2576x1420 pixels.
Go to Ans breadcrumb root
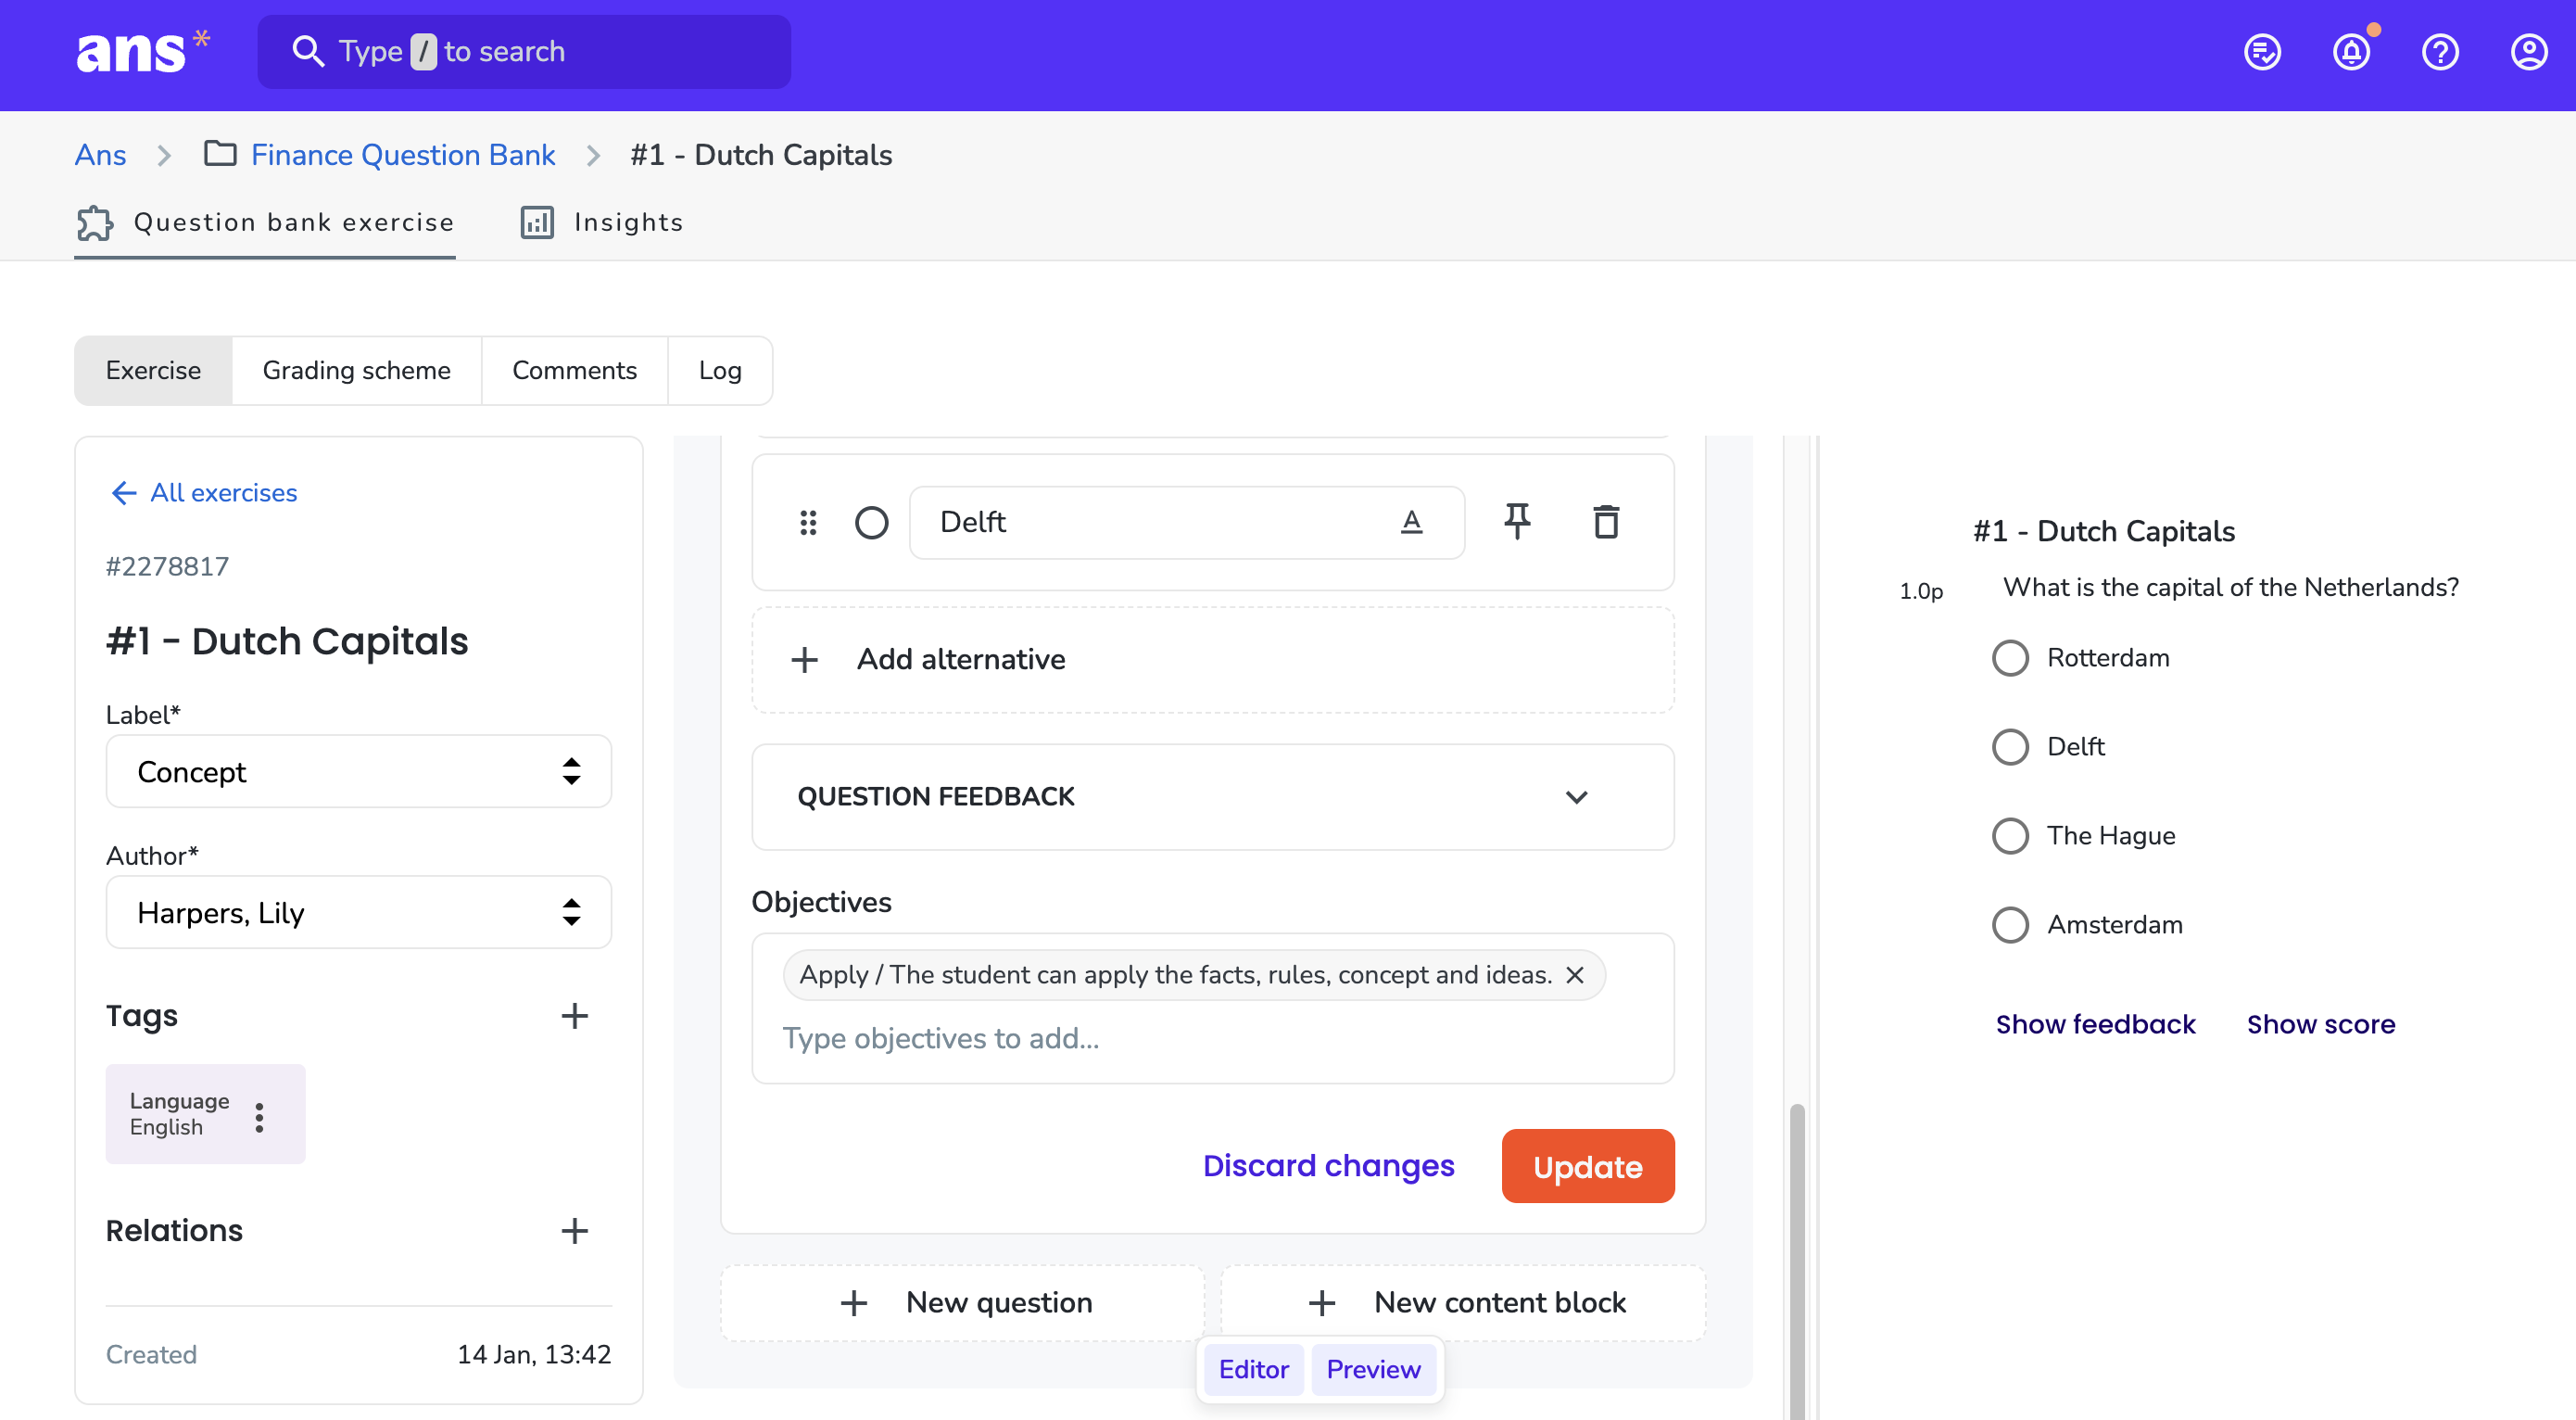pos(100,155)
